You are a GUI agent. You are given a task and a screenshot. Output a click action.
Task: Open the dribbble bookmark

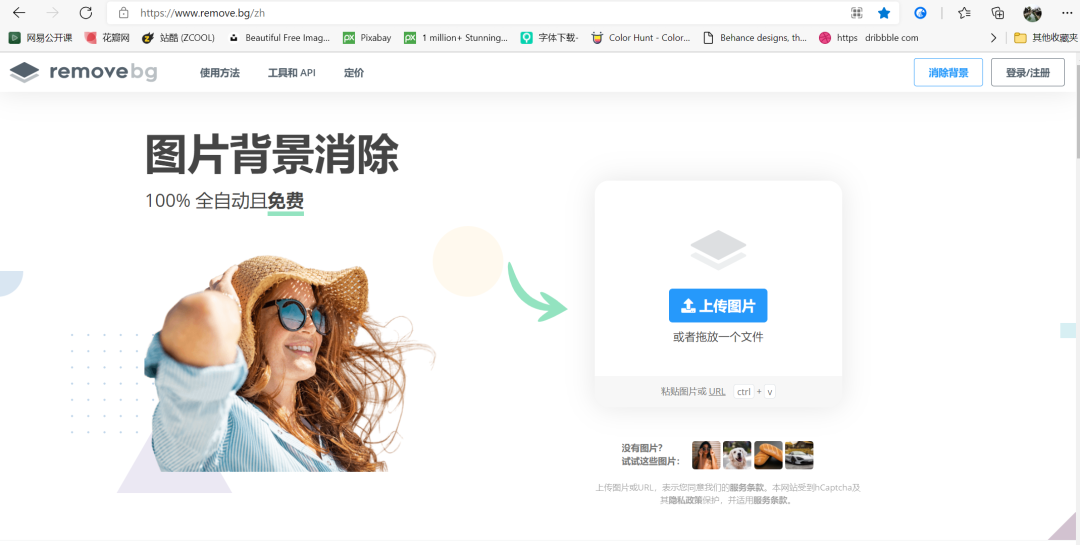869,38
